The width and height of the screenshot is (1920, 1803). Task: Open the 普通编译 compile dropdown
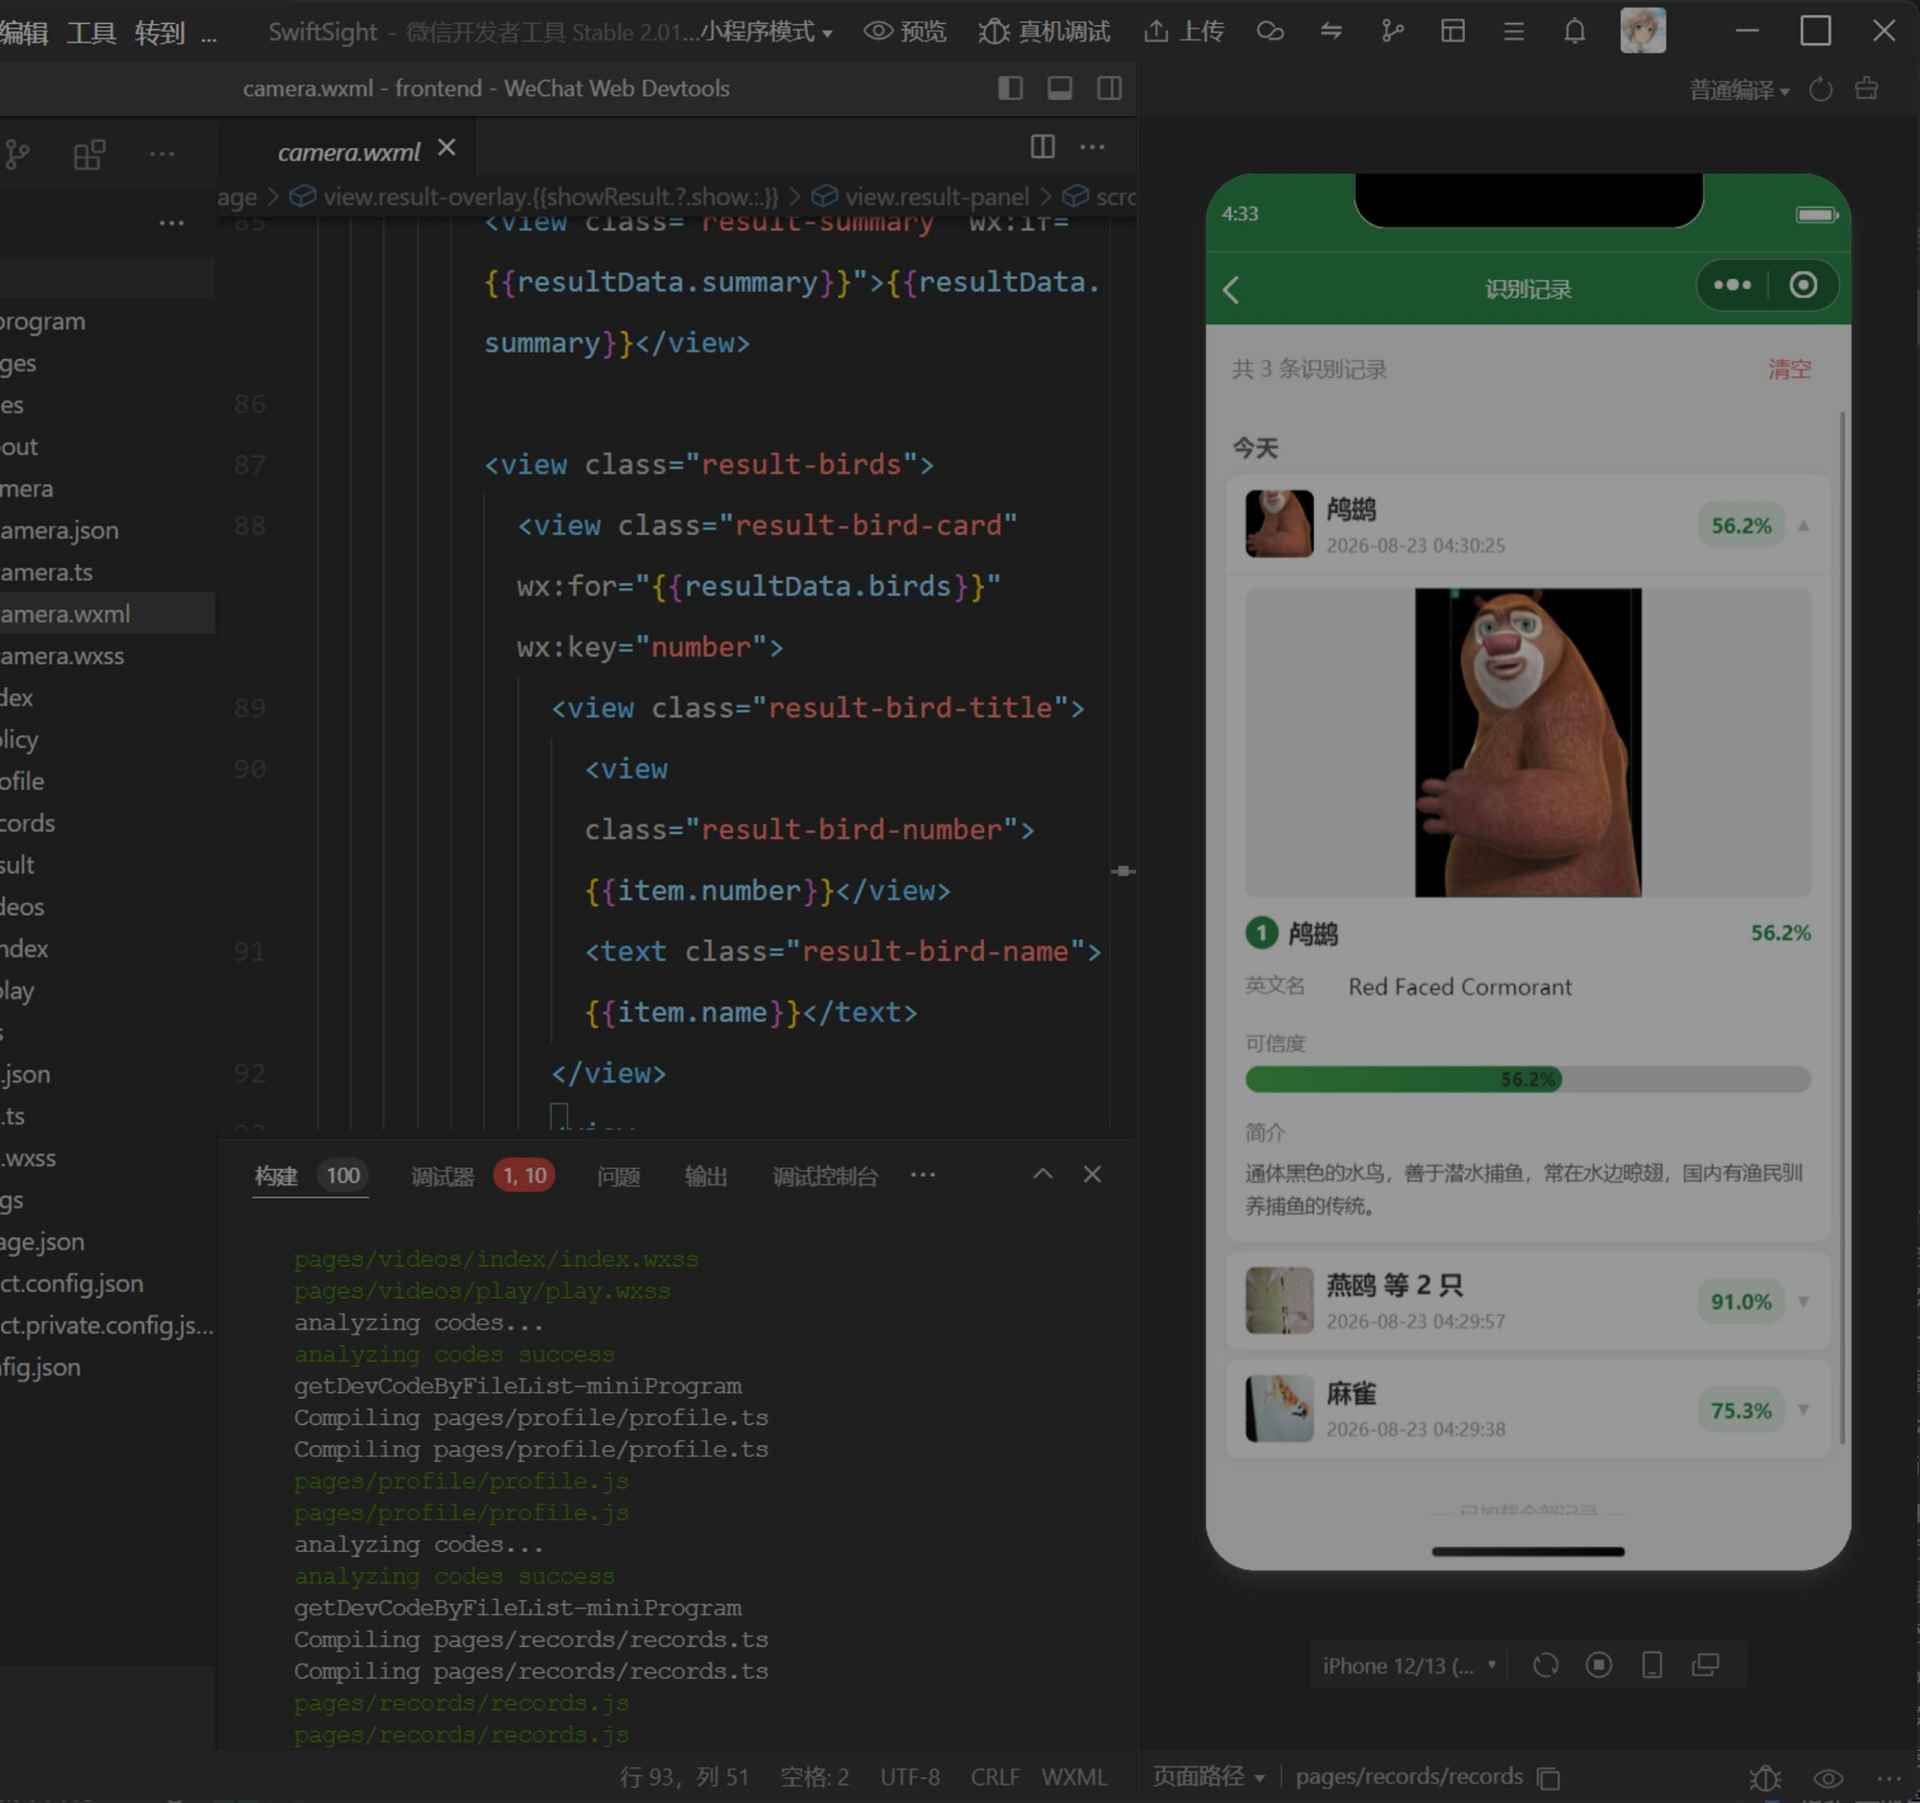[1739, 90]
